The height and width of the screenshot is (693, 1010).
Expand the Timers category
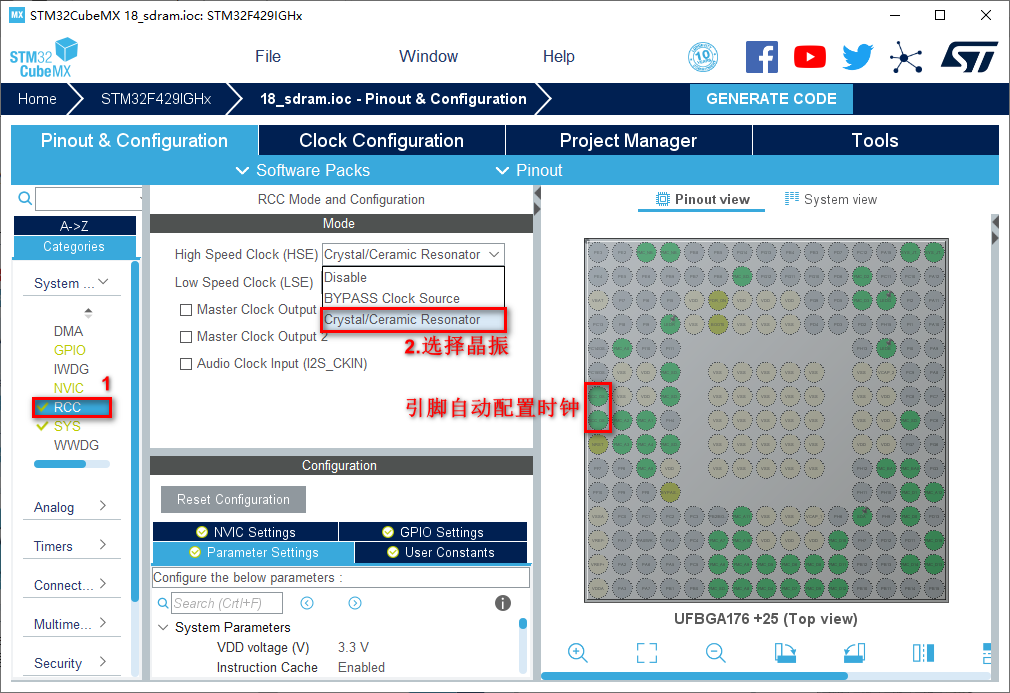click(70, 546)
